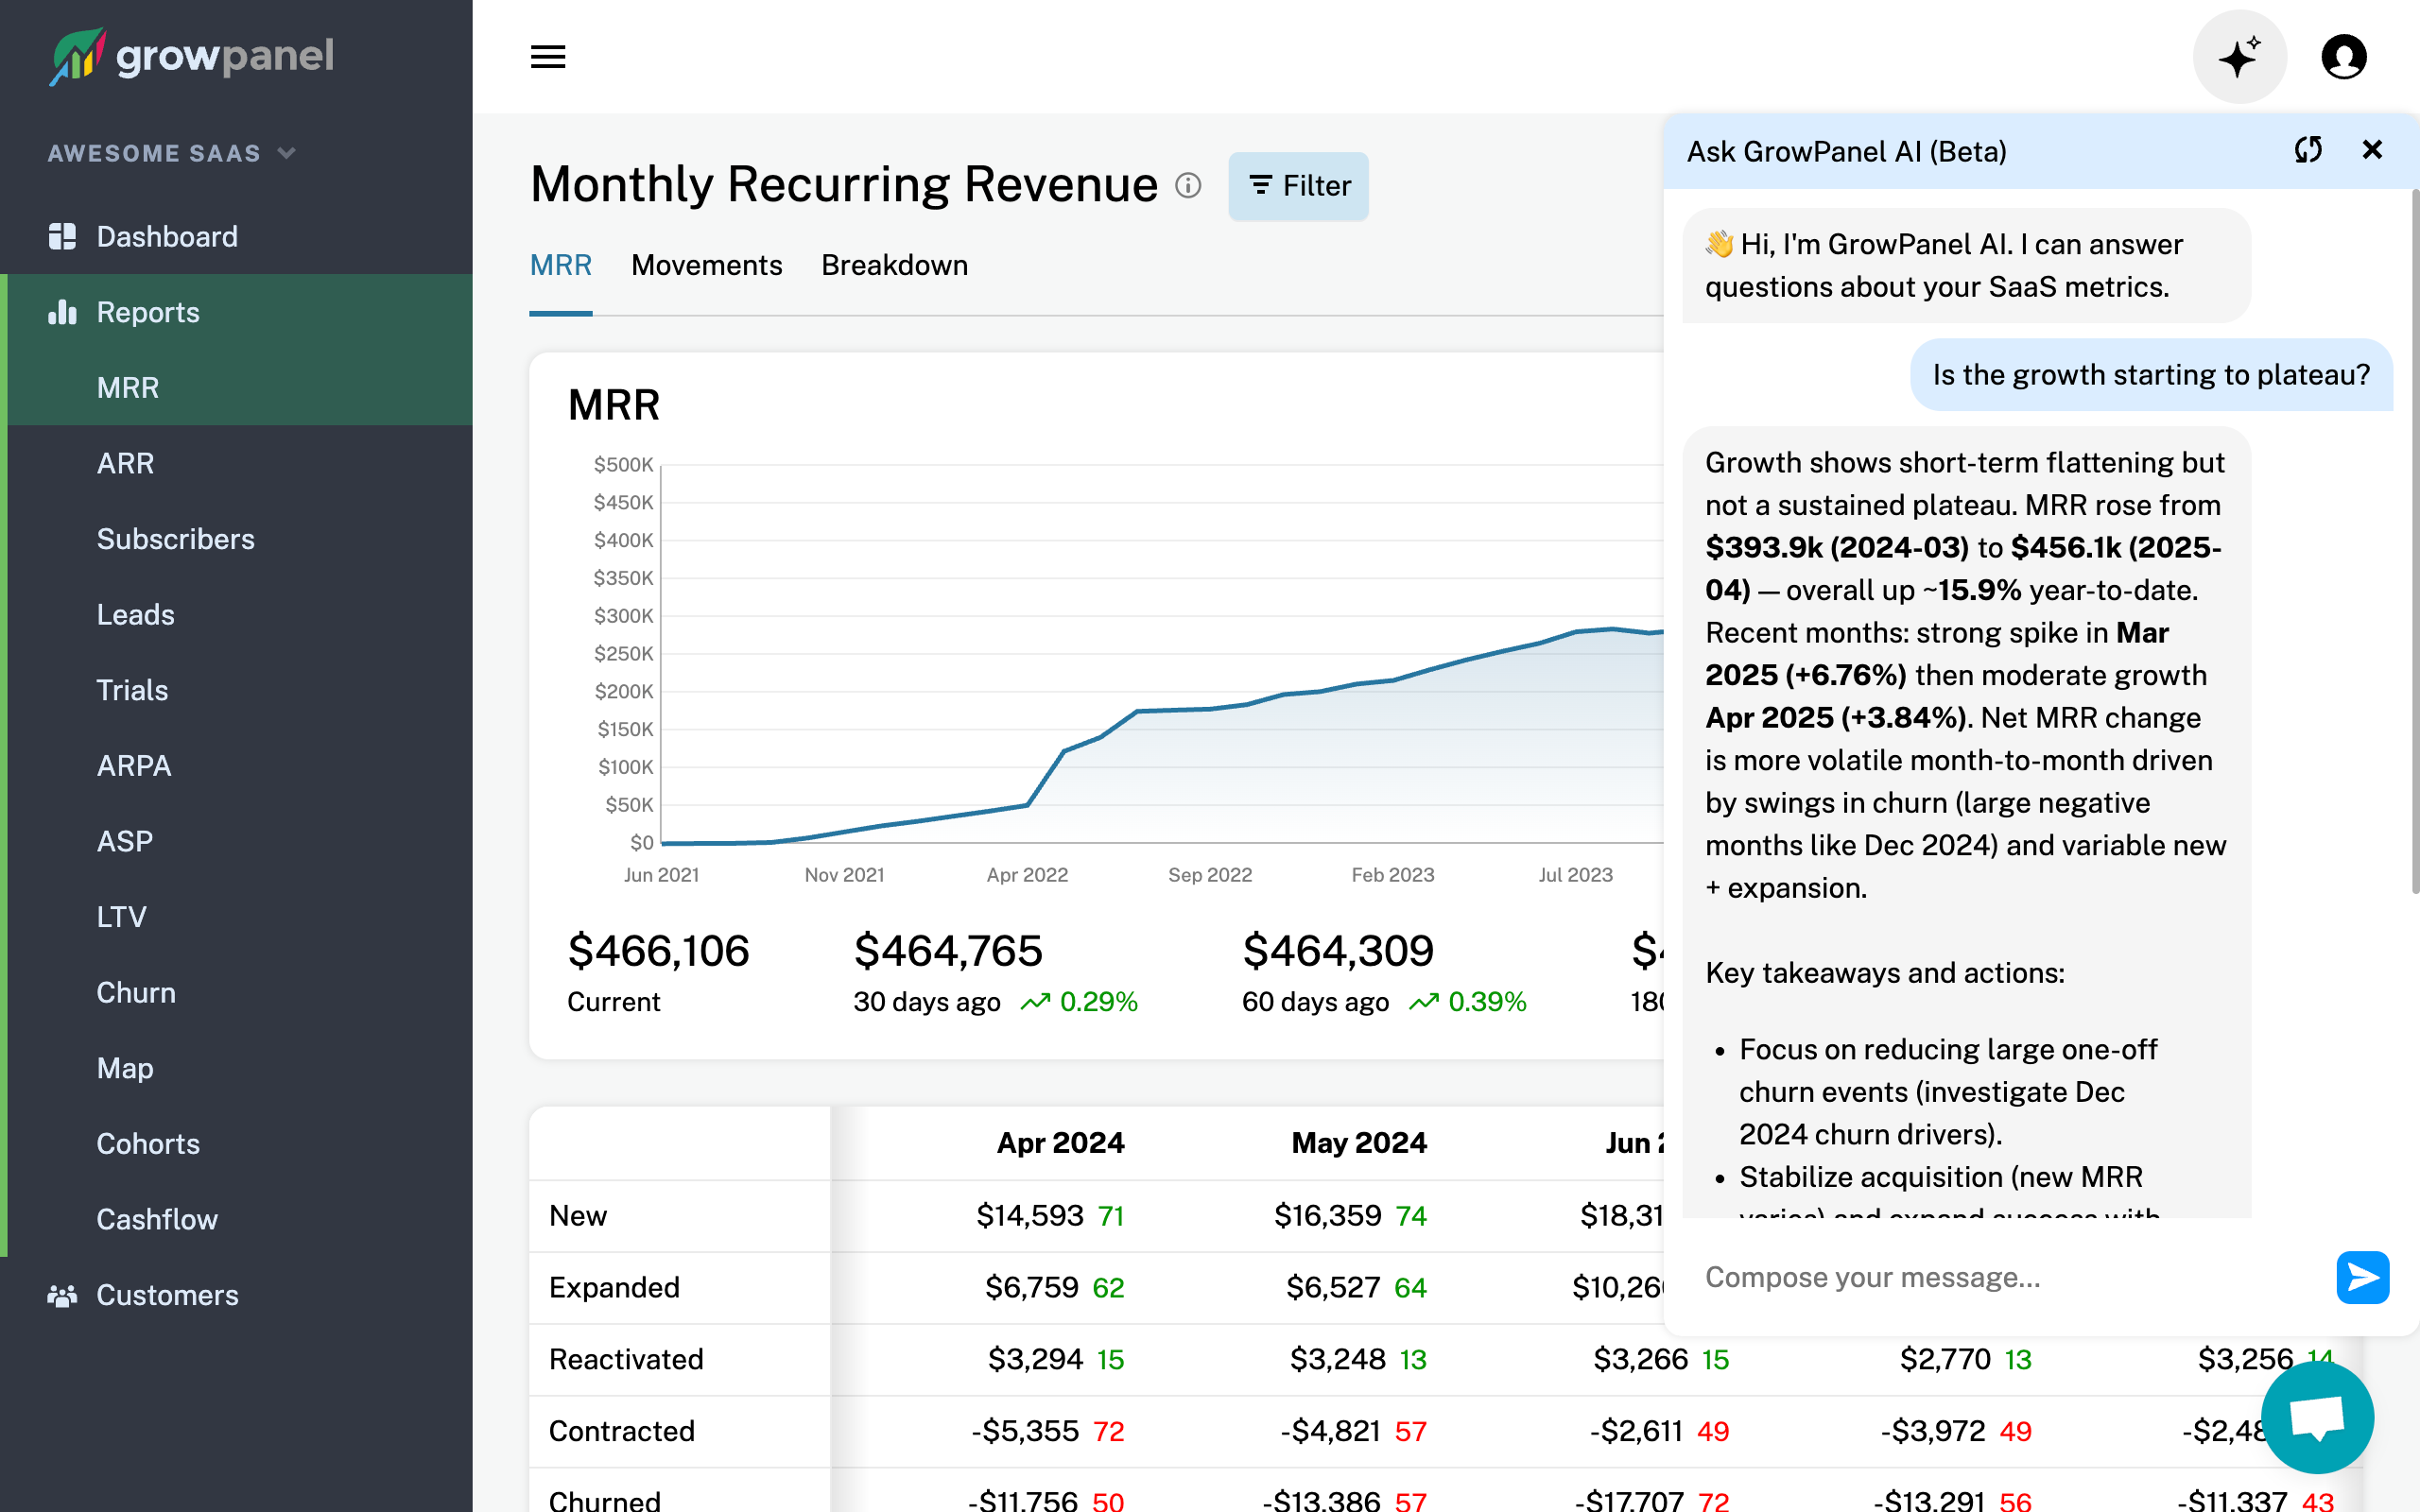Open the GrowPanel AI assistant sparkle icon

click(x=2240, y=57)
